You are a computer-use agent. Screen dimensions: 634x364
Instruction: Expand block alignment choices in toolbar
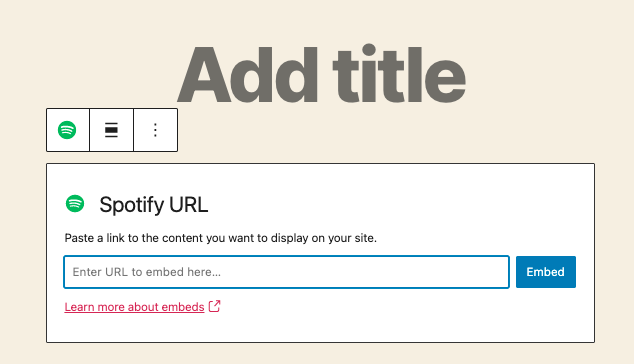pos(111,130)
